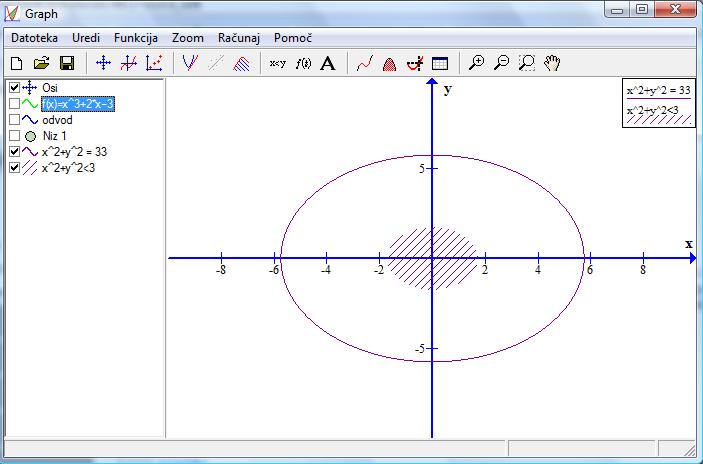Uncheck the Osi axes checkbox
The width and height of the screenshot is (703, 464).
coord(14,88)
